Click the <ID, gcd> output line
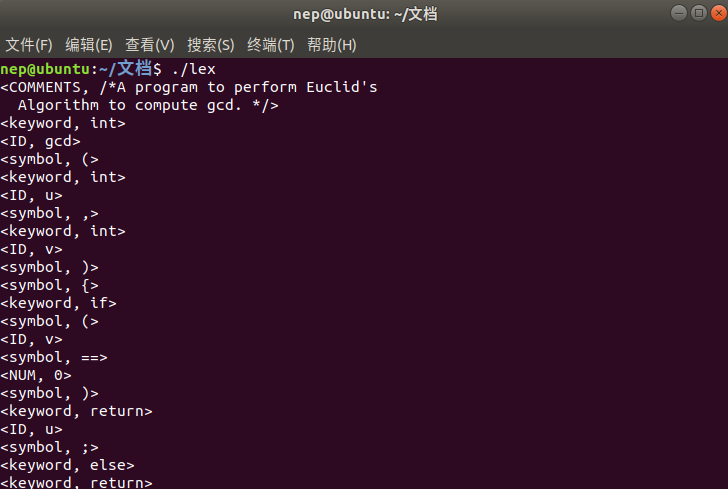This screenshot has height=489, width=728. click(x=40, y=141)
